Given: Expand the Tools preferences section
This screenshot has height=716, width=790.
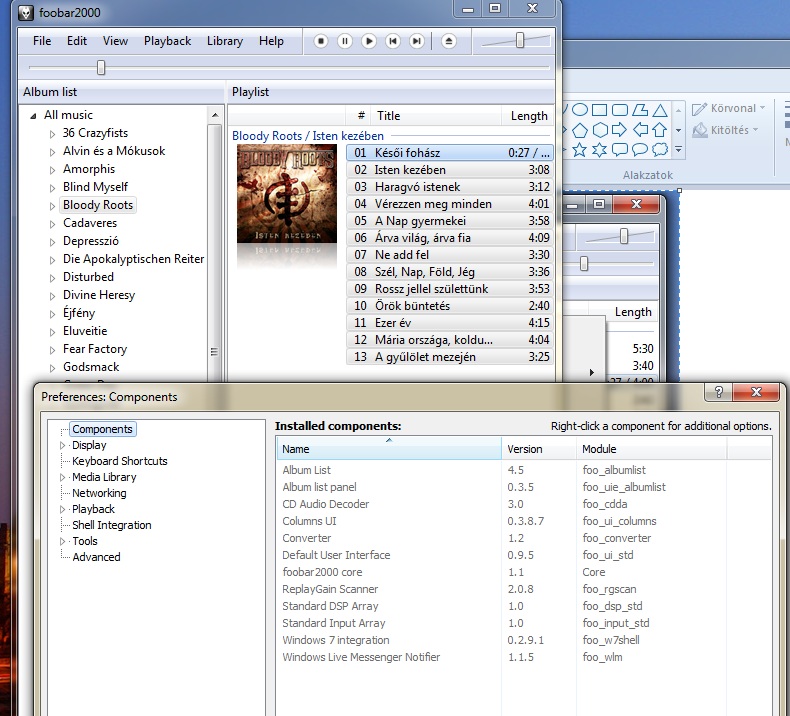Looking at the screenshot, I should (62, 541).
